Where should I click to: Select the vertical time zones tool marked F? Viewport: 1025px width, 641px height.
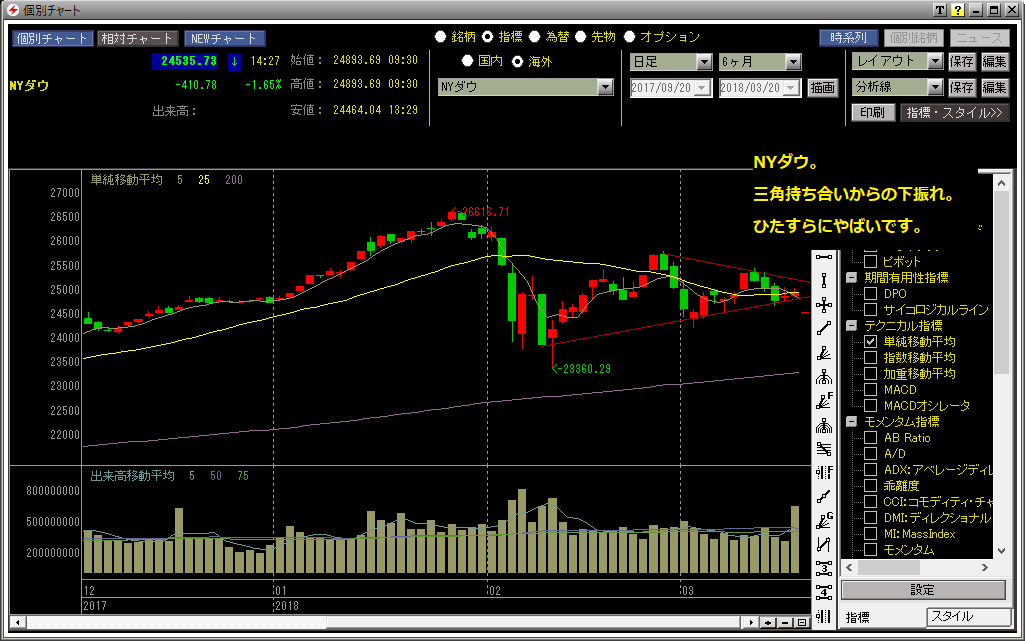coord(824,472)
